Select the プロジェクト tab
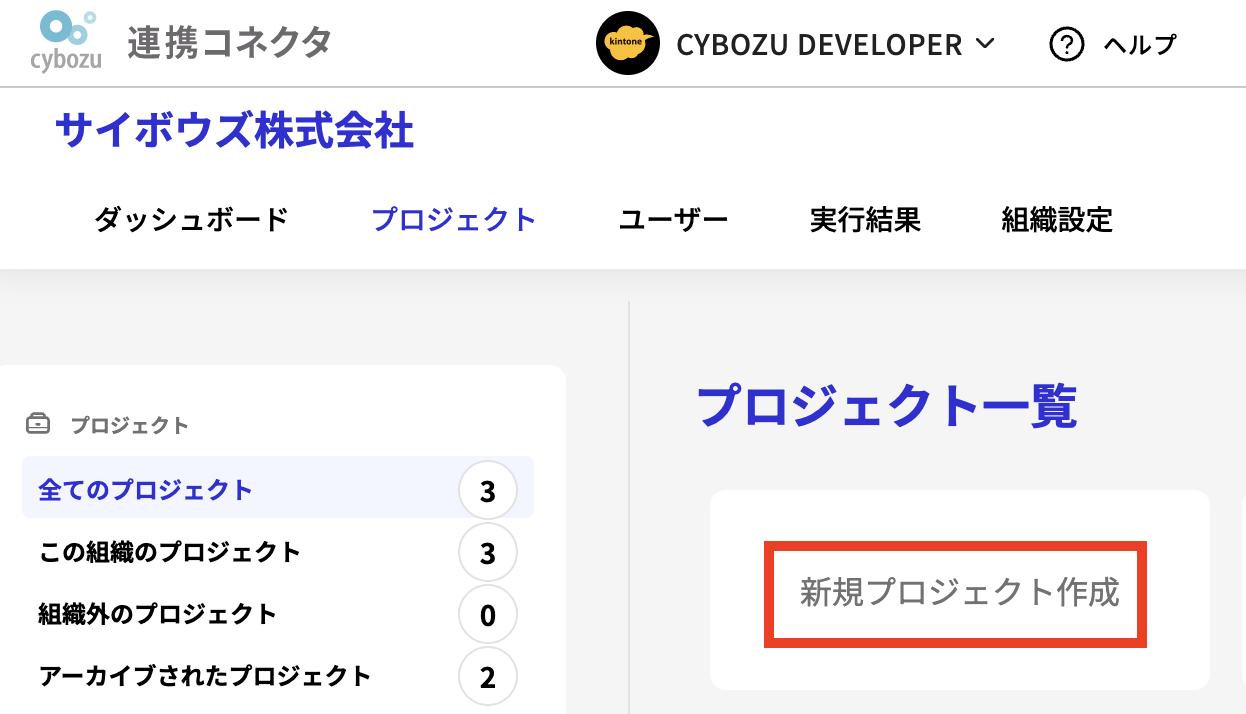 point(453,219)
